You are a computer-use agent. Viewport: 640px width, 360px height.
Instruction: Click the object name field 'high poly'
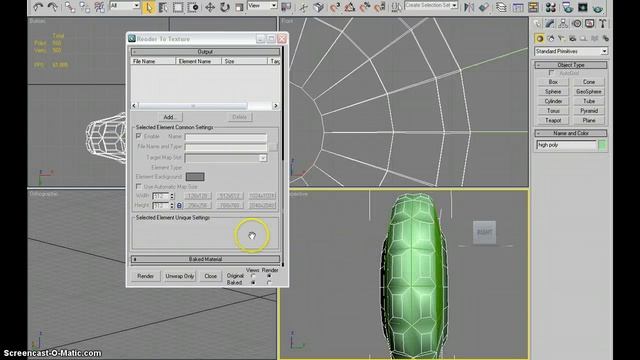pos(566,145)
